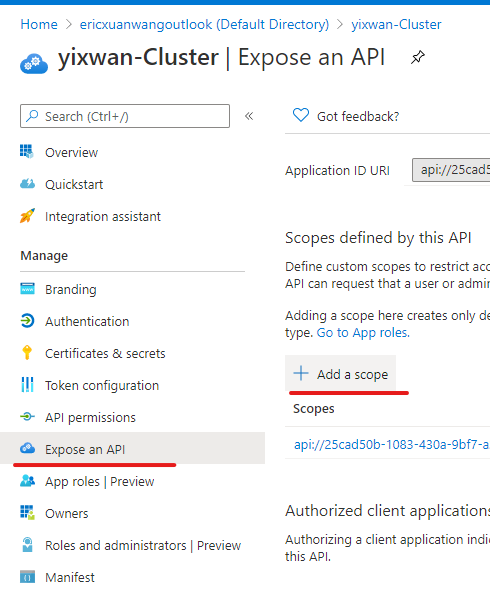Click the yixwan-Cluster app cloud icon in header
Viewport: 490px width, 590px height.
click(x=34, y=64)
